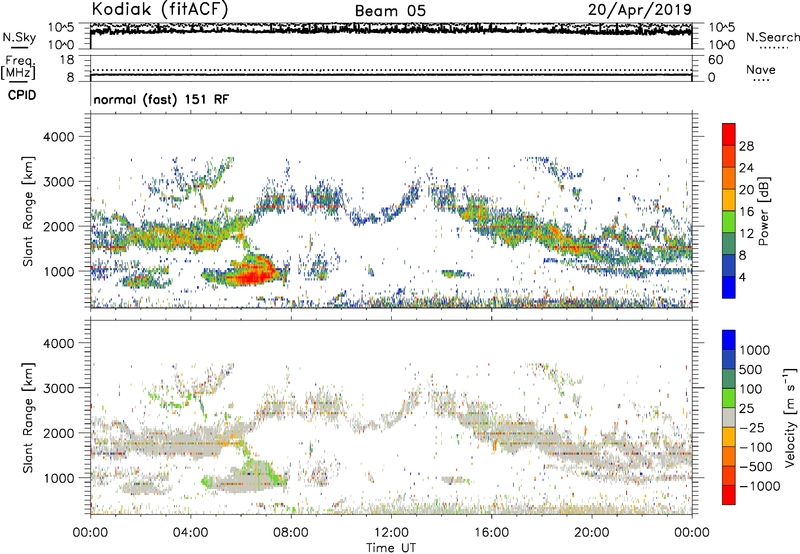Click the 'N.Search' legend label
Screen dimensions: 800x554
pyautogui.click(x=772, y=37)
